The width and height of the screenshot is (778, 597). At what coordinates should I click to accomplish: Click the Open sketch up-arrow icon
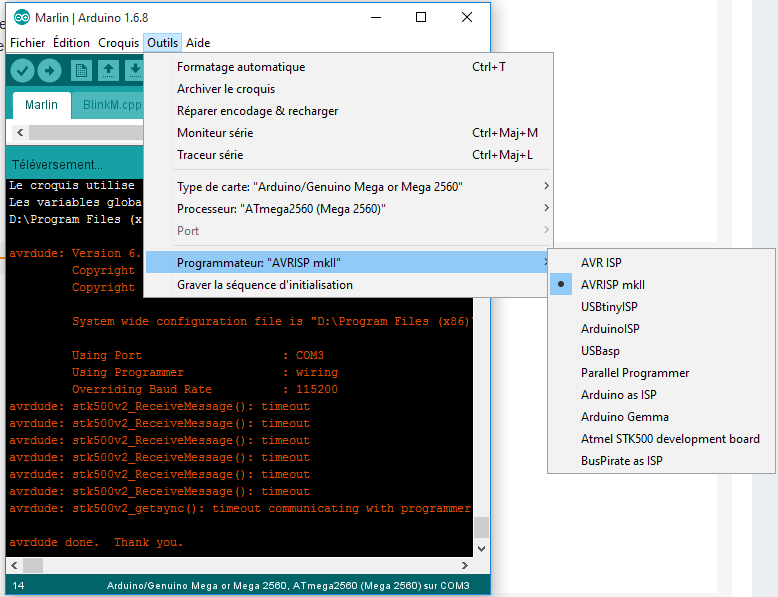coord(108,71)
